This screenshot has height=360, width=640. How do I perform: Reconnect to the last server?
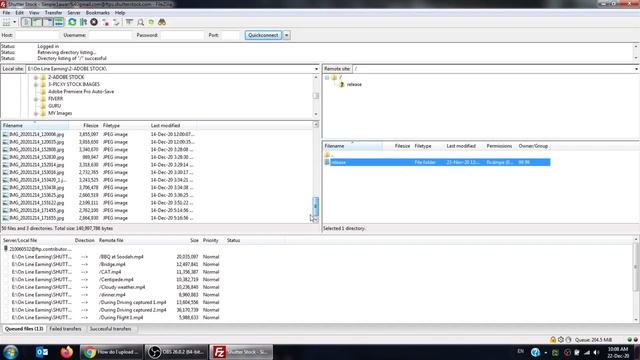point(116,22)
